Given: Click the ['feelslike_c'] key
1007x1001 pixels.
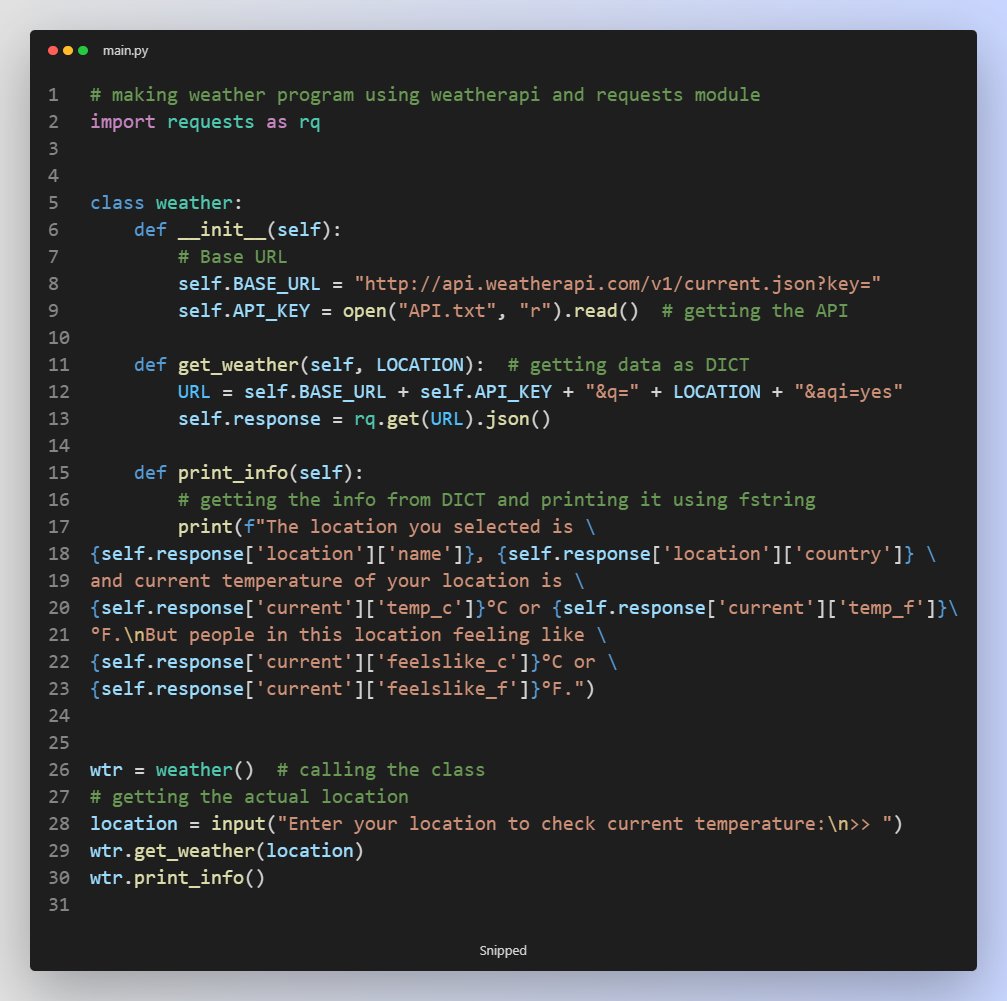Looking at the screenshot, I should [x=447, y=661].
